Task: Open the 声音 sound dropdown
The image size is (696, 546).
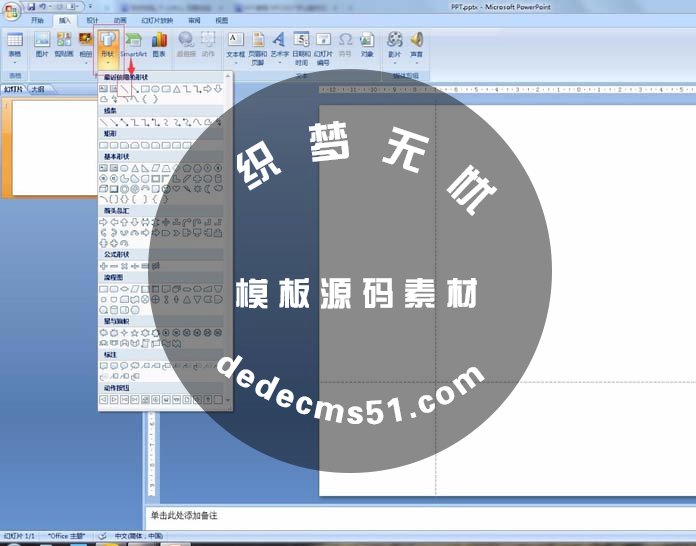Action: 416,48
